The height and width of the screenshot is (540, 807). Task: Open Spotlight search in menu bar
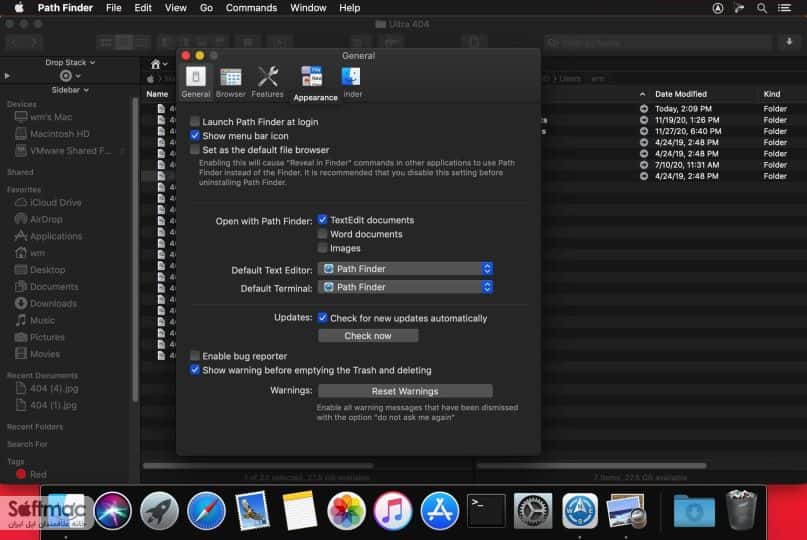762,8
